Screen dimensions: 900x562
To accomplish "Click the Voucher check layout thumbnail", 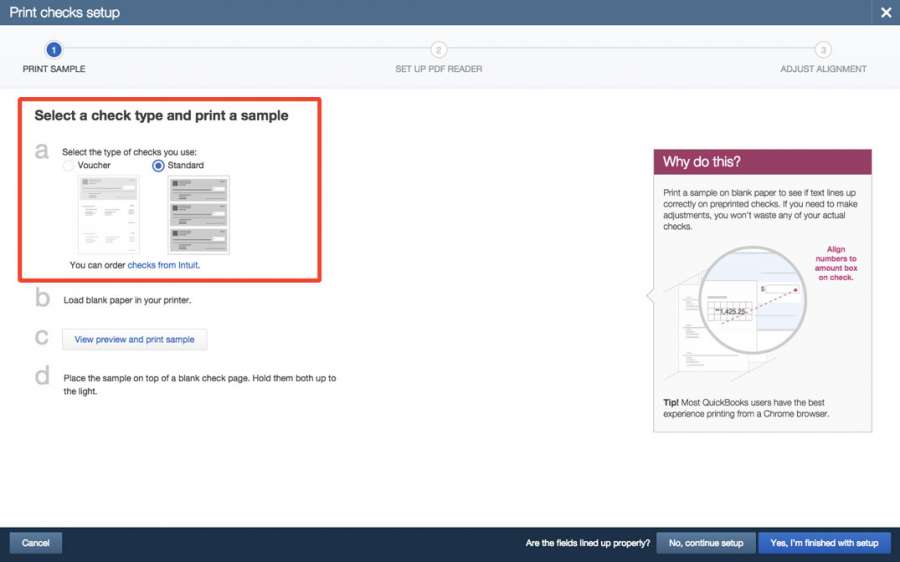I will tap(108, 214).
